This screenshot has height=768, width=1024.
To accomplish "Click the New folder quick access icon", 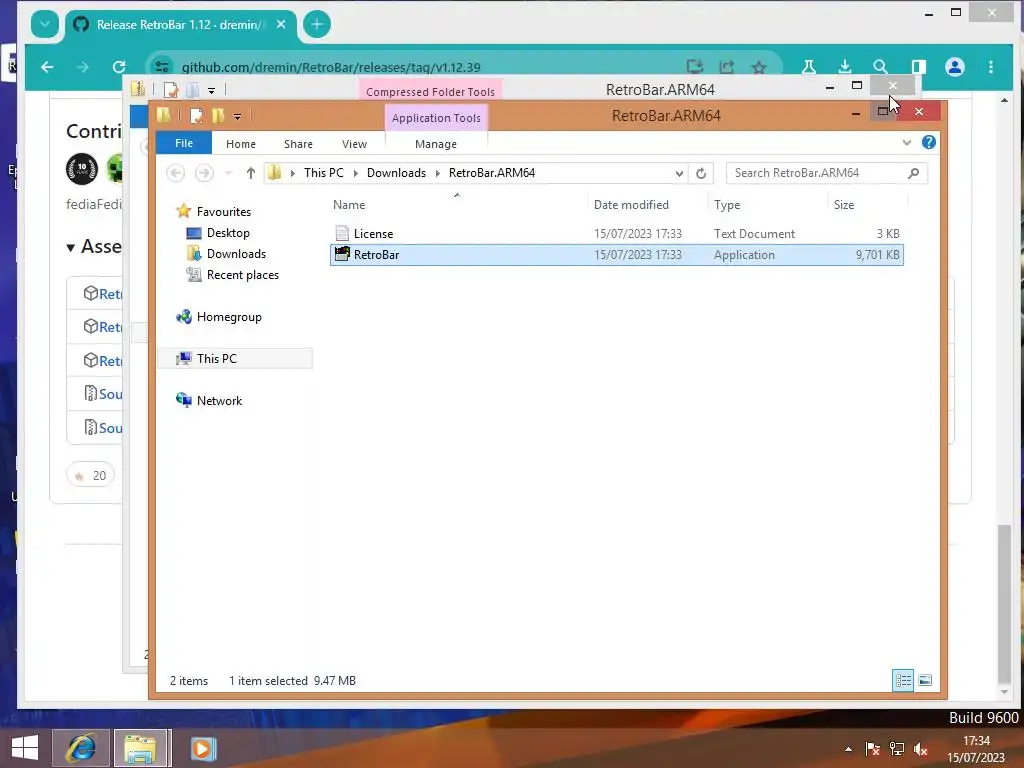I will click(217, 116).
